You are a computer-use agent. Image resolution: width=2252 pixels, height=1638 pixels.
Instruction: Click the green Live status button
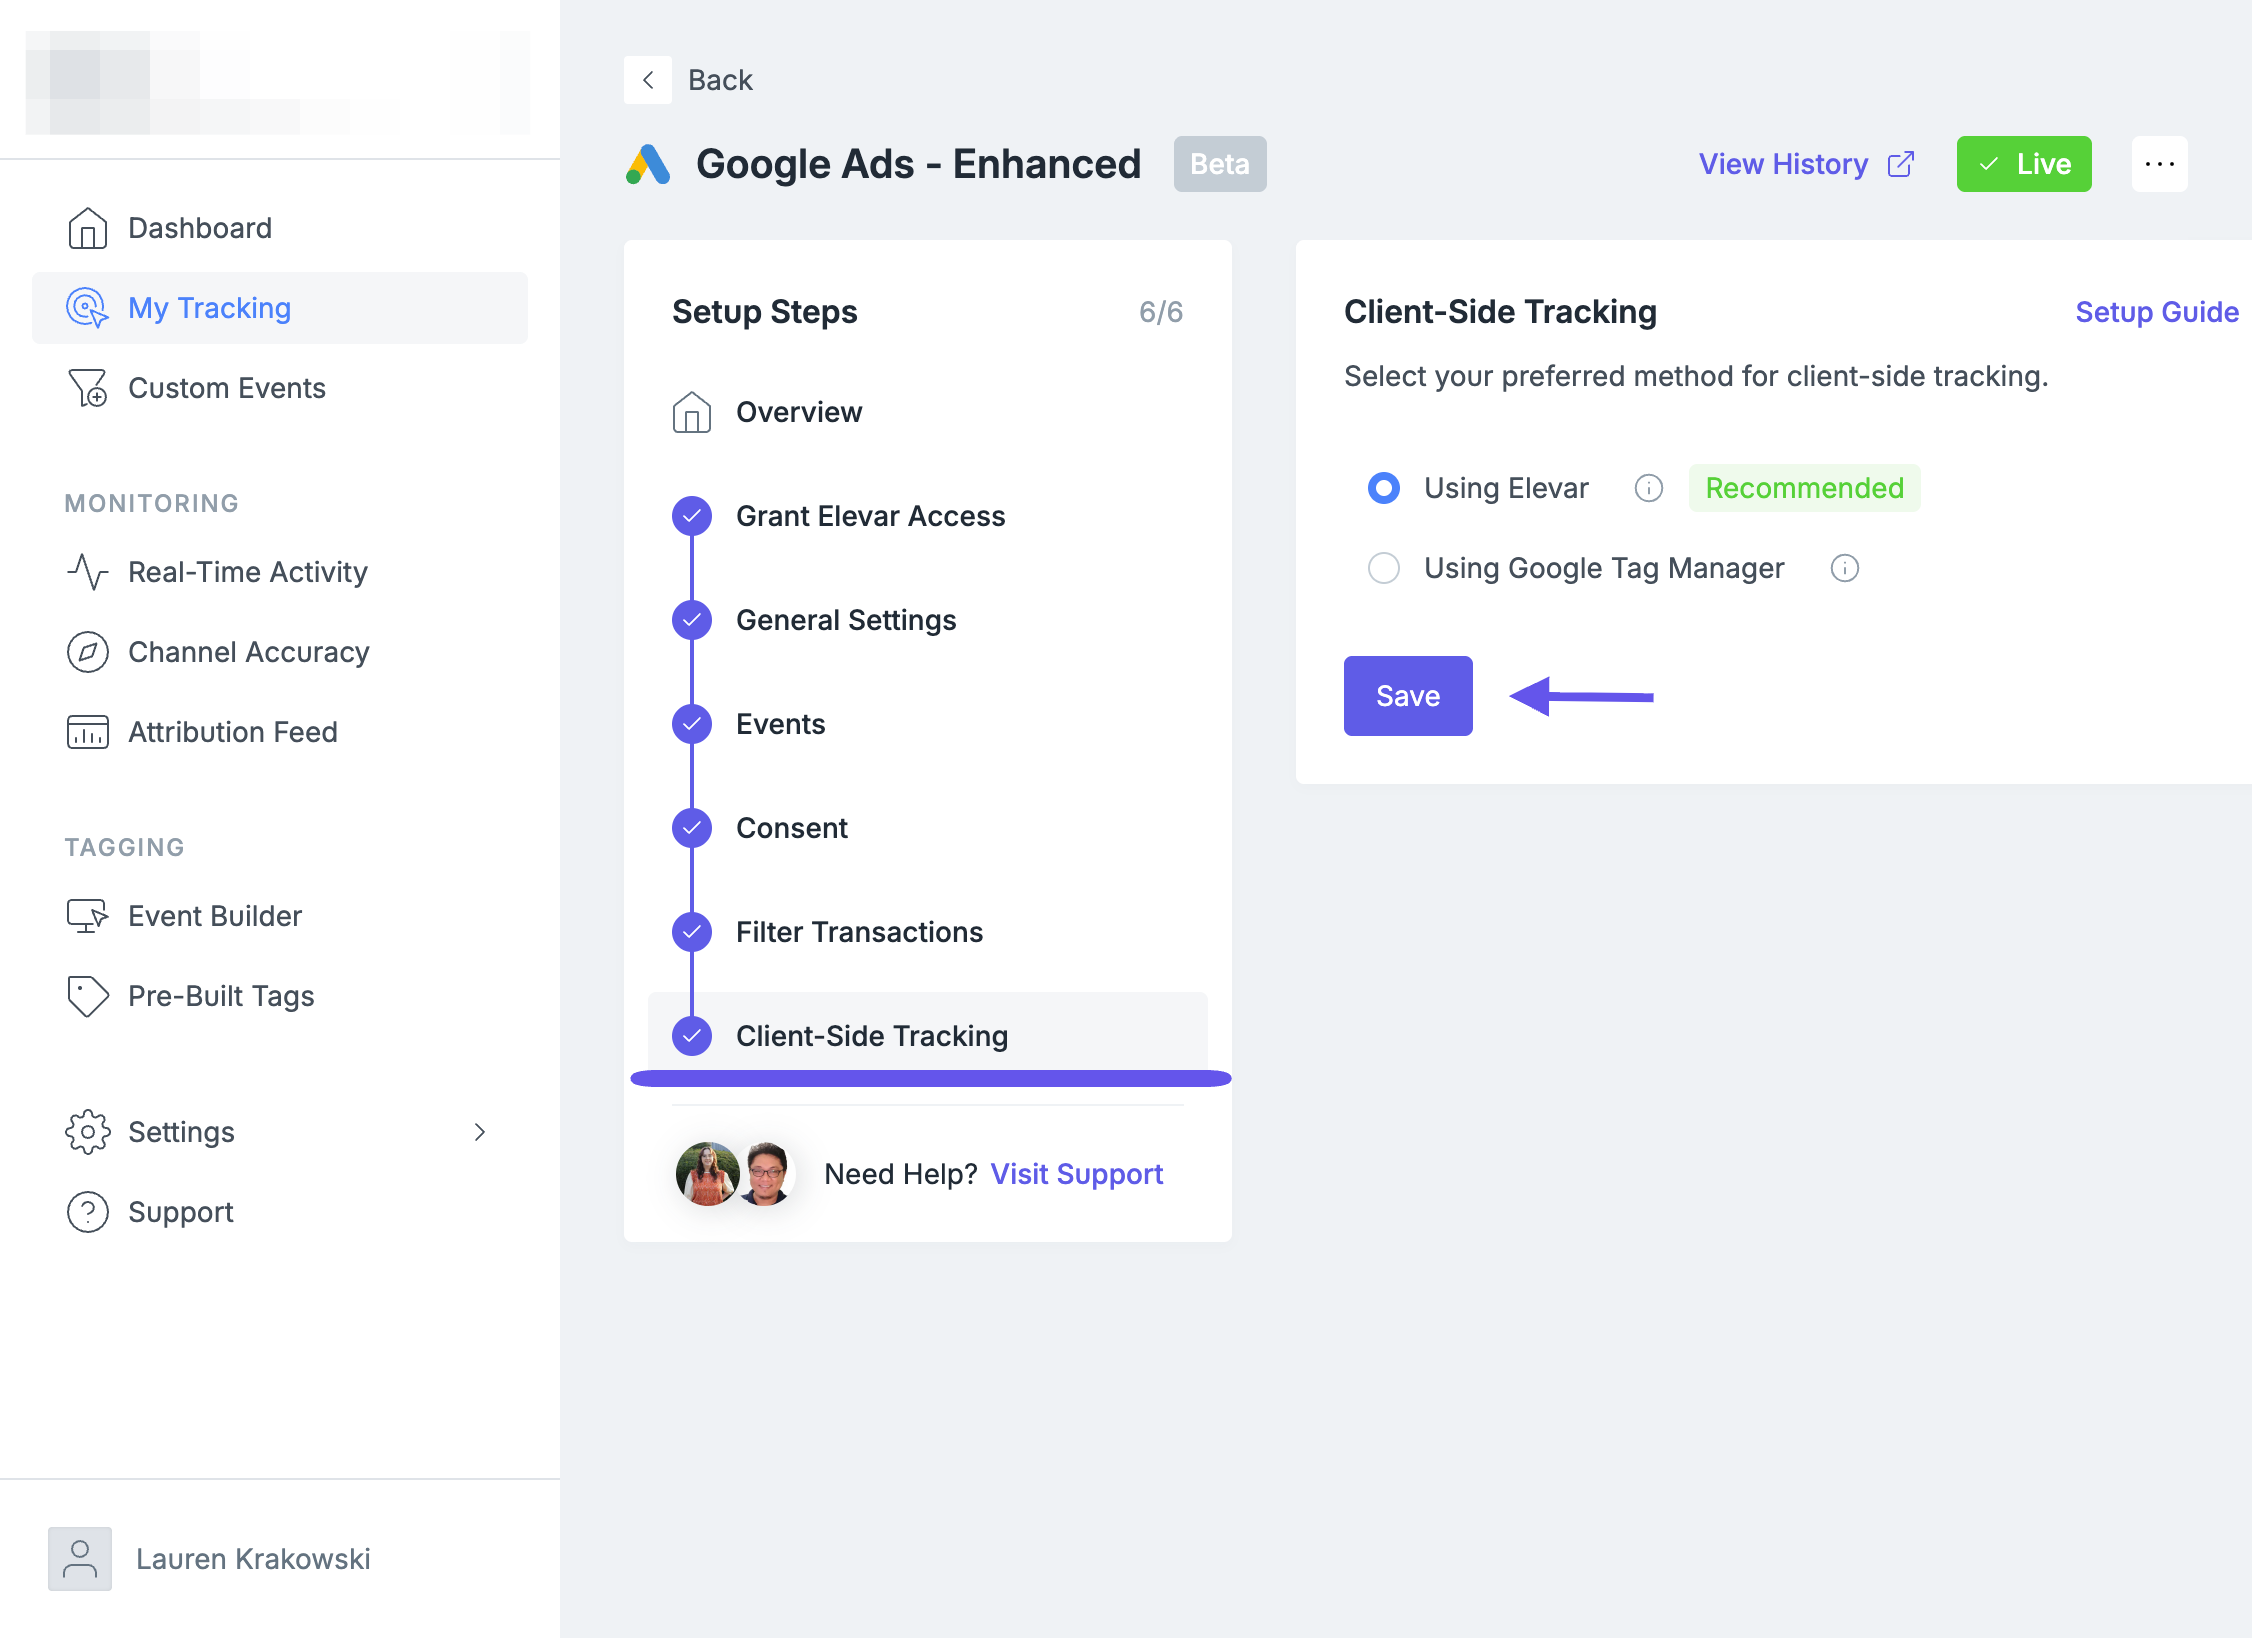[x=2024, y=164]
